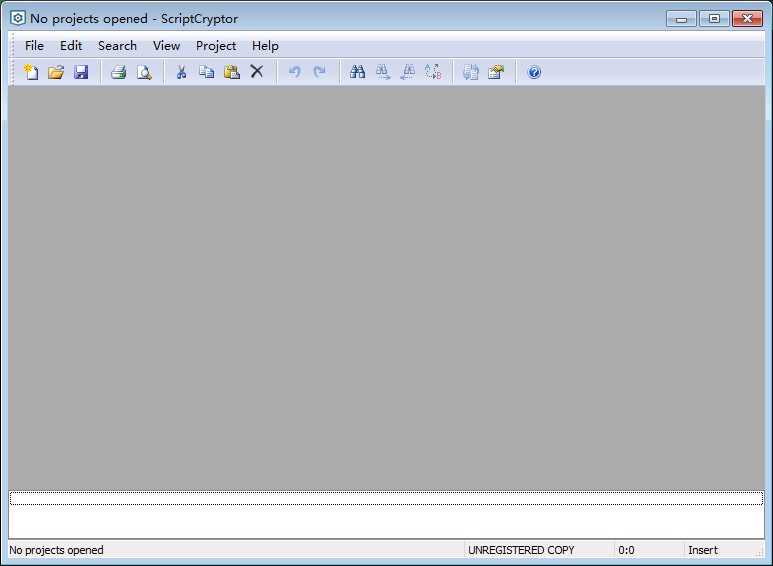Open the View menu
The image size is (773, 566).
(x=166, y=46)
